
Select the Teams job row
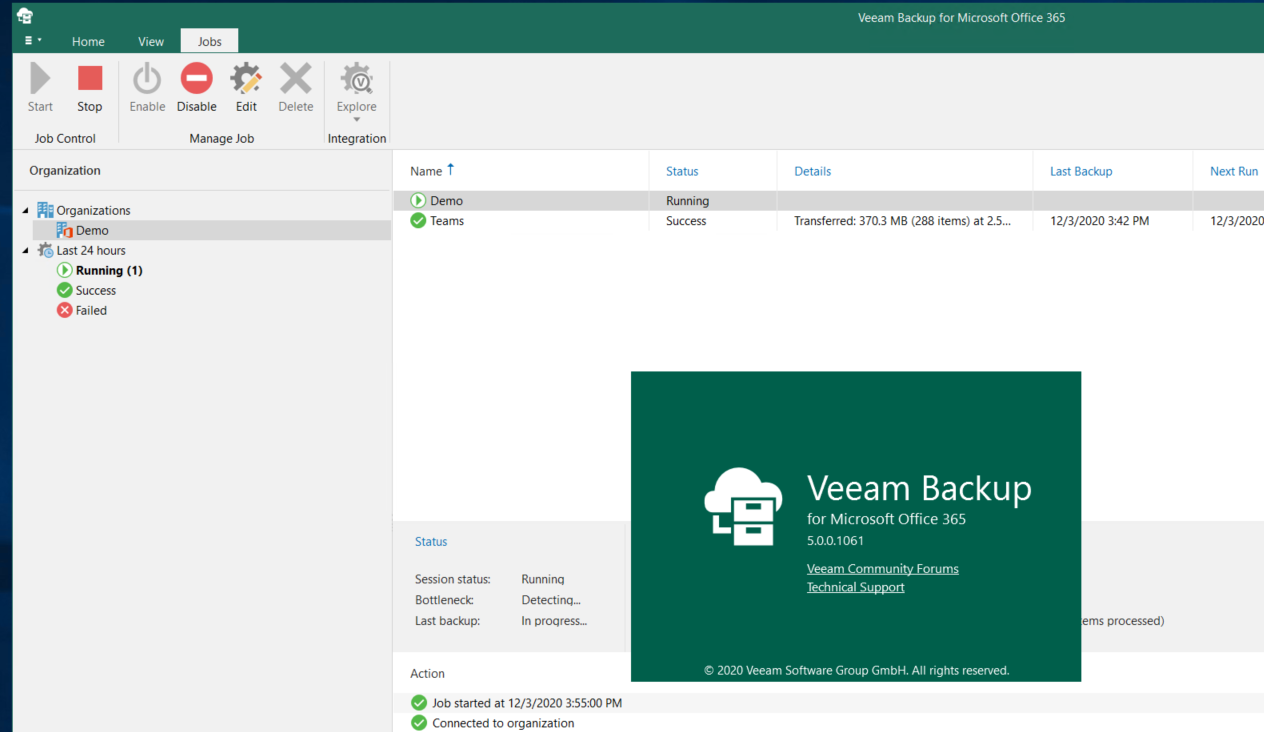447,221
